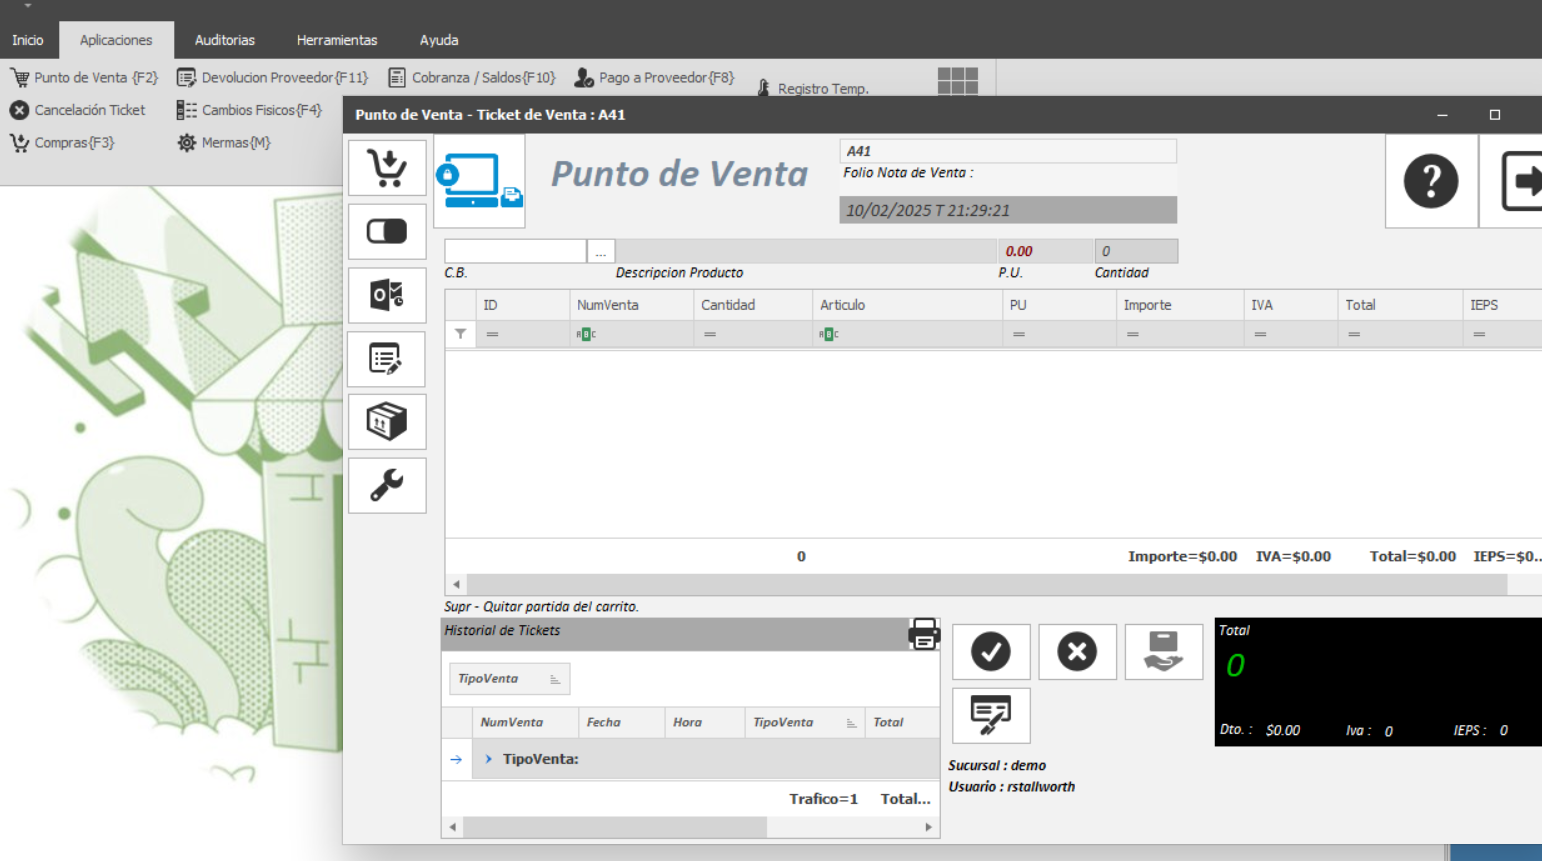The height and width of the screenshot is (861, 1542).
Task: Open the check writing icon below the confirm button
Action: (990, 715)
